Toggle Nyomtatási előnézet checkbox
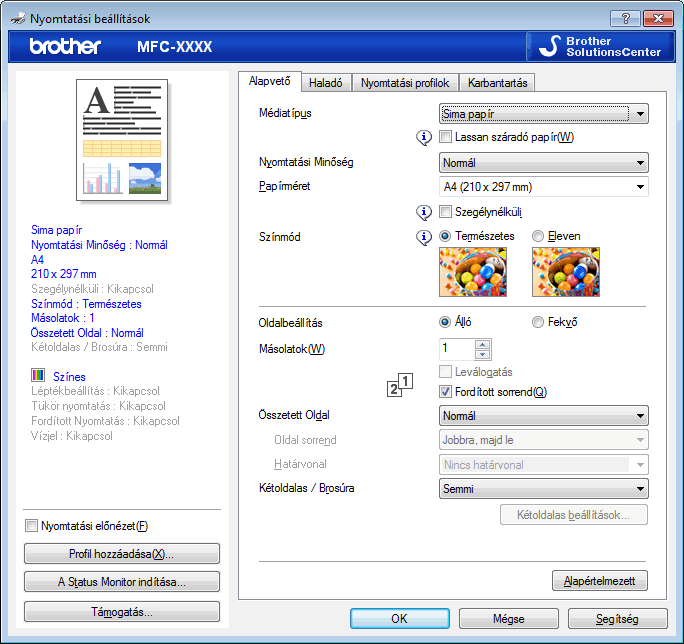684x644 pixels. click(31, 525)
